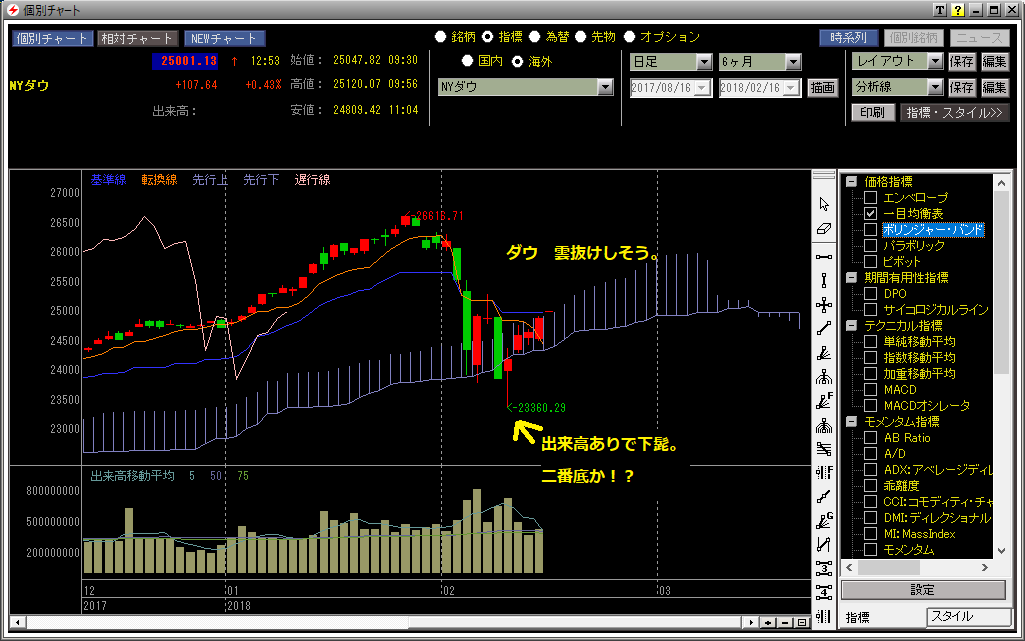
Task: Select the 先物 radio button
Action: 580,37
